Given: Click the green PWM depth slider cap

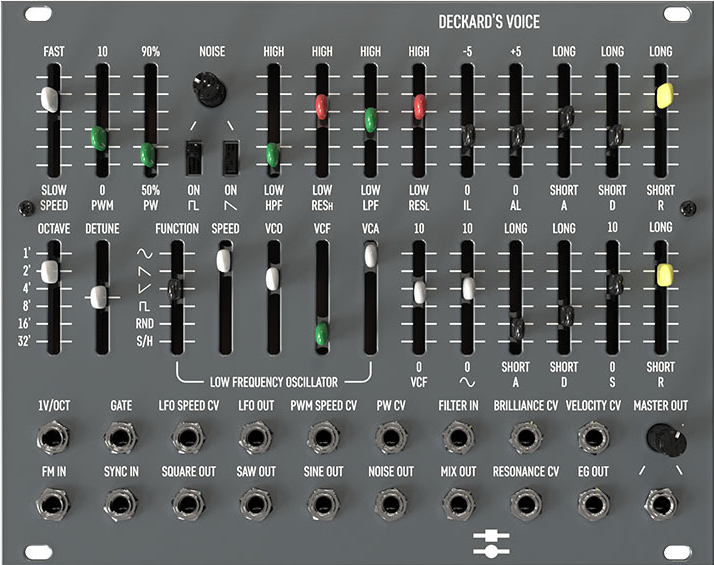Looking at the screenshot, I should click(x=98, y=138).
